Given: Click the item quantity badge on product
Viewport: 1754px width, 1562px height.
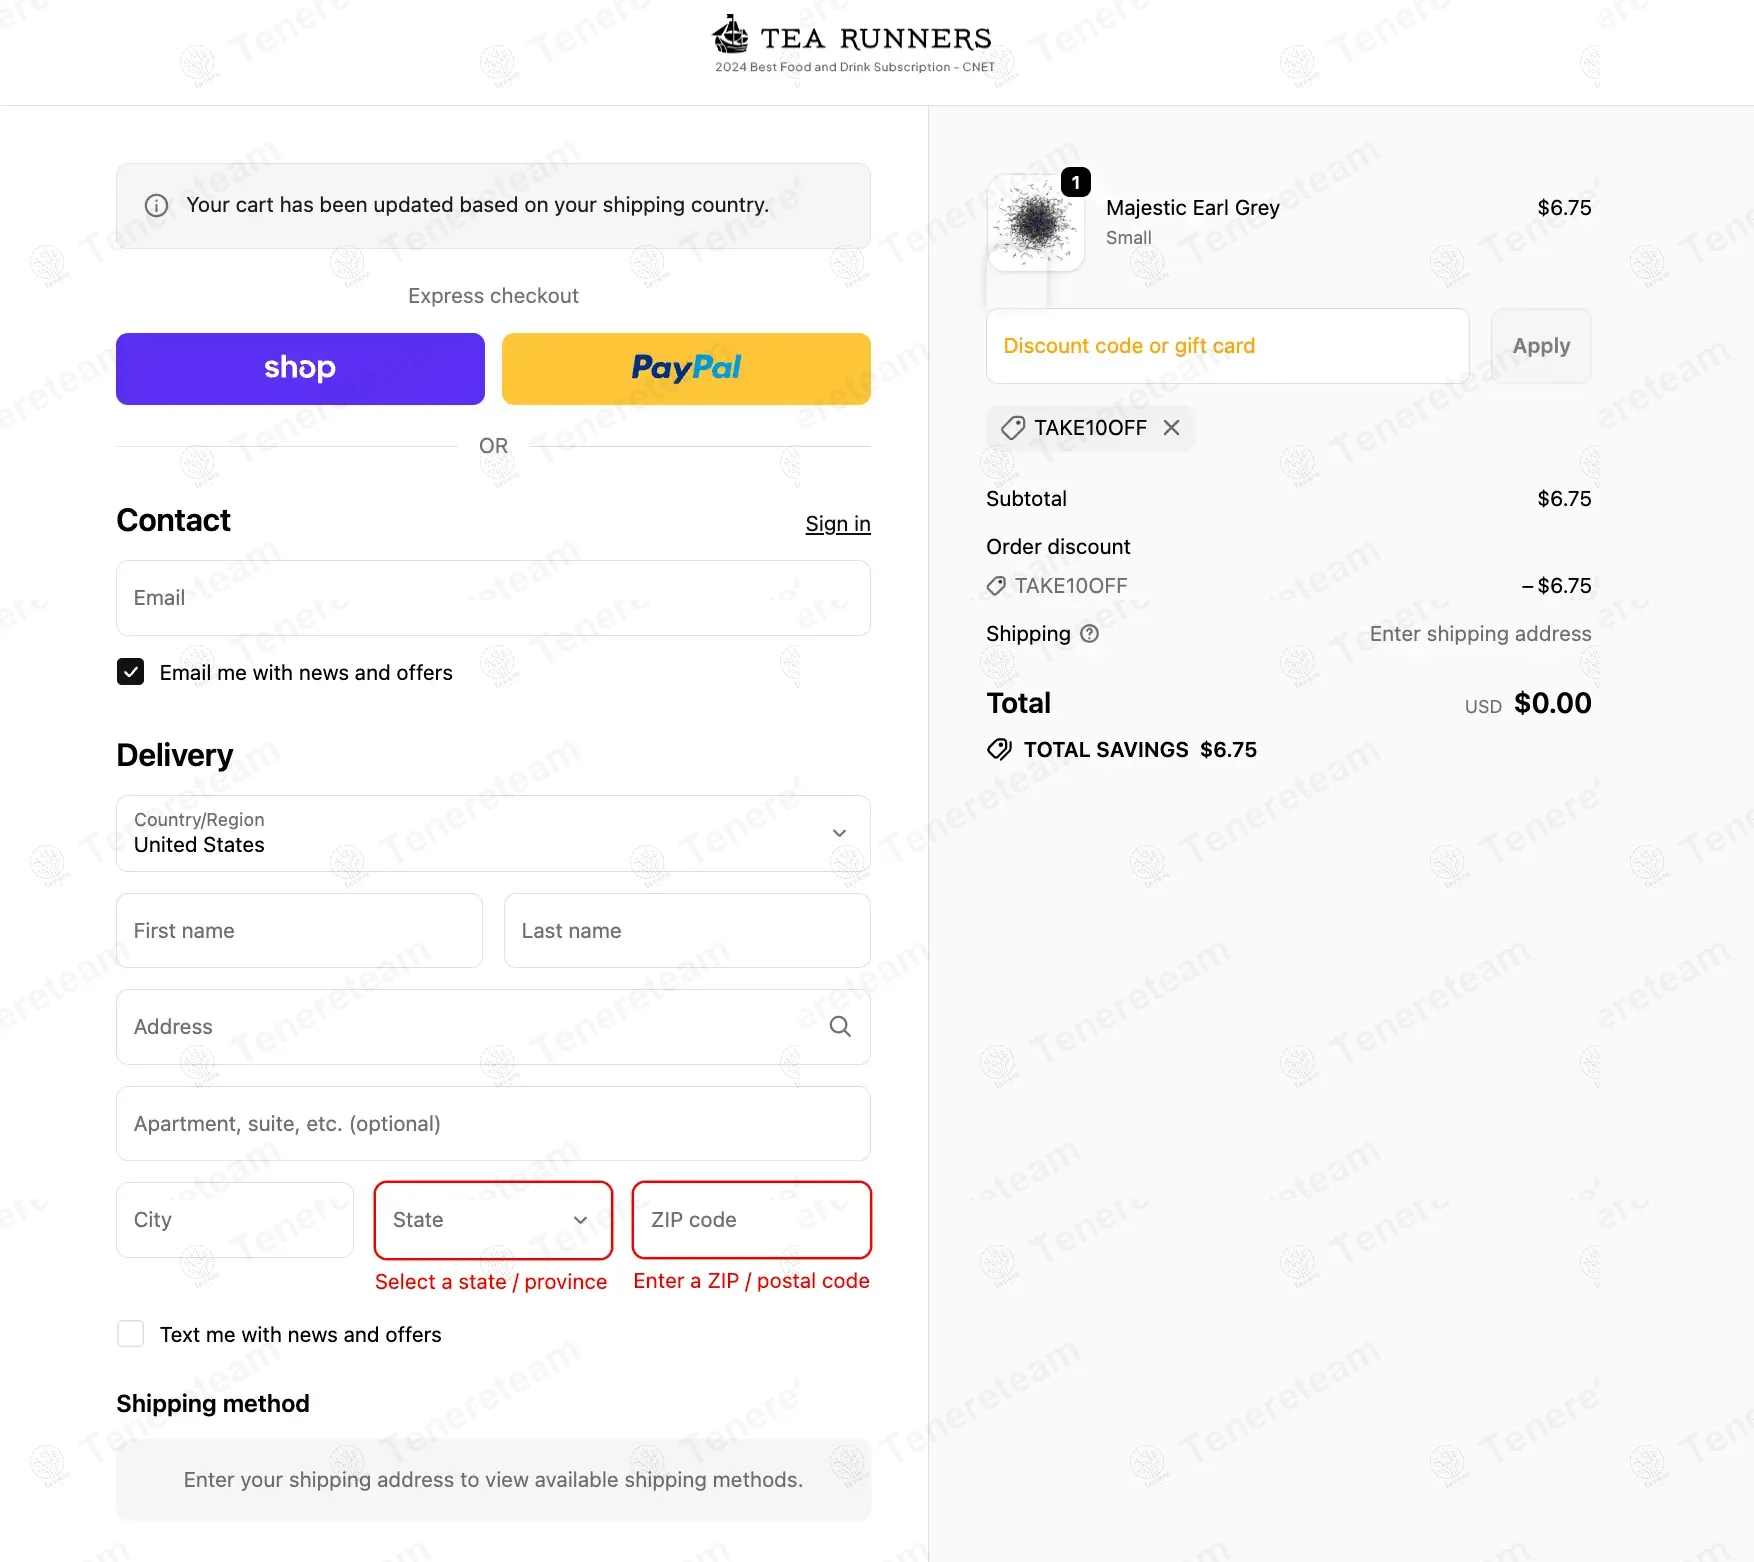Looking at the screenshot, I should coord(1076,183).
